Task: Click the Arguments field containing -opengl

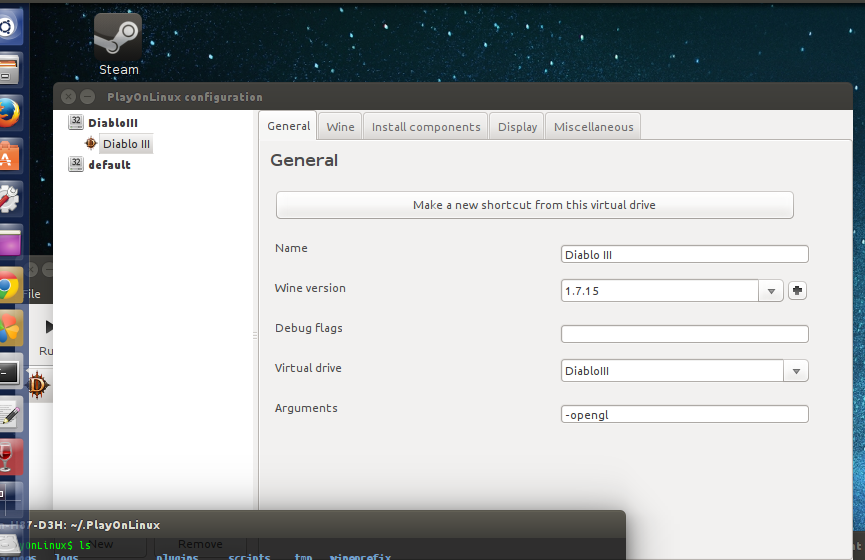Action: click(685, 414)
